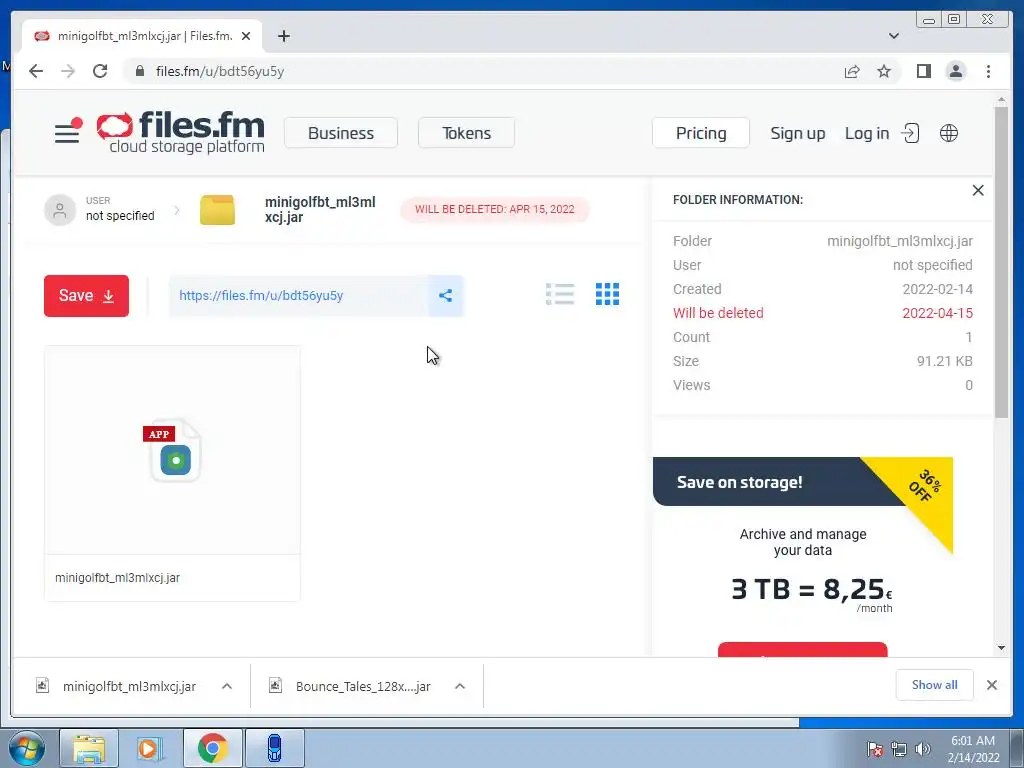Click the share page icon in address bar
This screenshot has width=1024, height=768.
(x=852, y=71)
